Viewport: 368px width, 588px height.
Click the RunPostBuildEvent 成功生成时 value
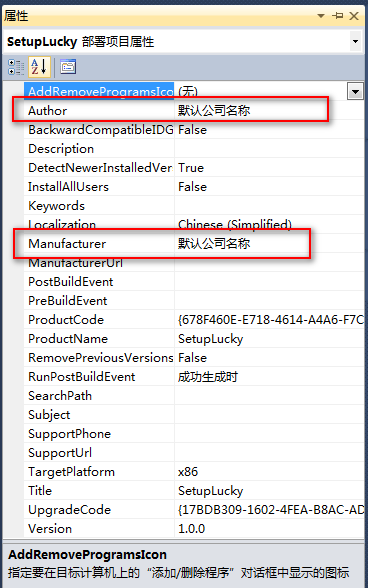[208, 377]
